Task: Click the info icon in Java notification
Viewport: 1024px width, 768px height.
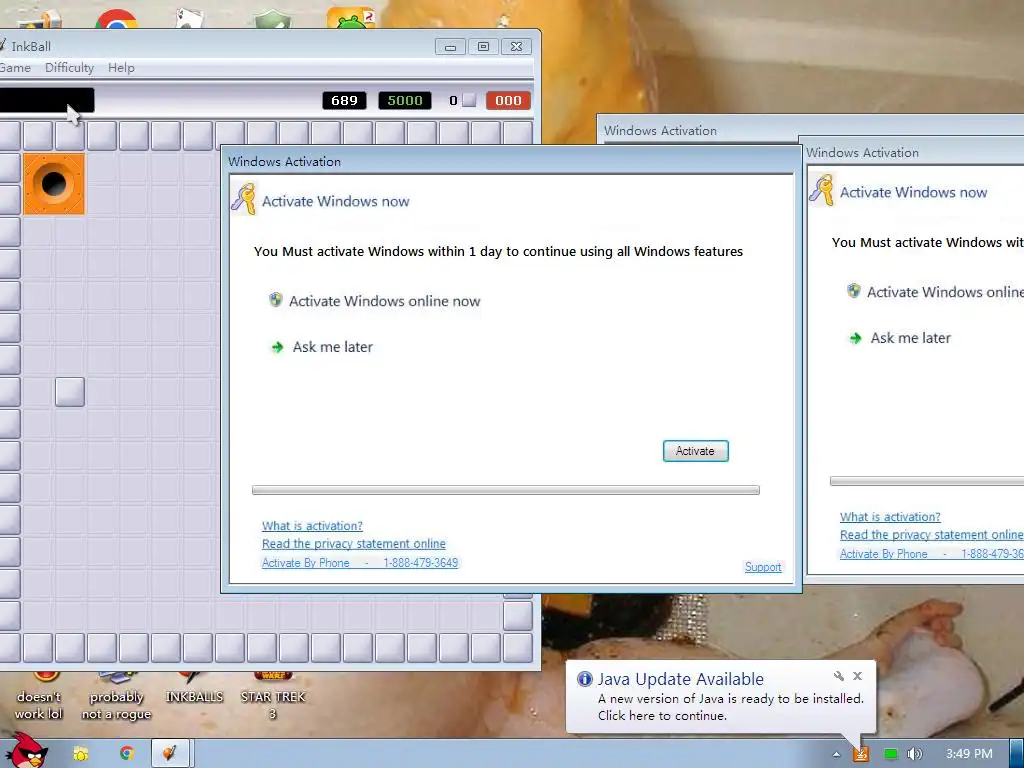Action: [x=584, y=679]
